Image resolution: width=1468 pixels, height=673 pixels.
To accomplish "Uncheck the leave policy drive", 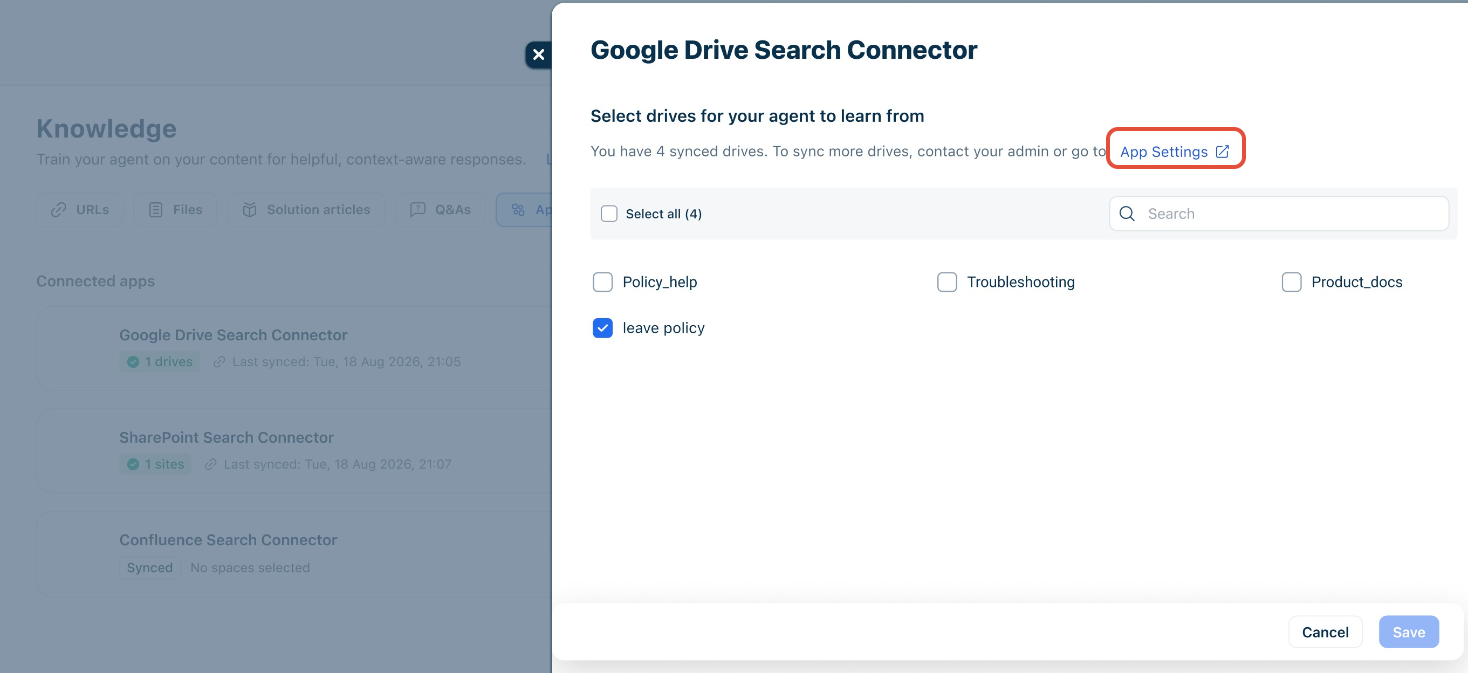I will [603, 328].
